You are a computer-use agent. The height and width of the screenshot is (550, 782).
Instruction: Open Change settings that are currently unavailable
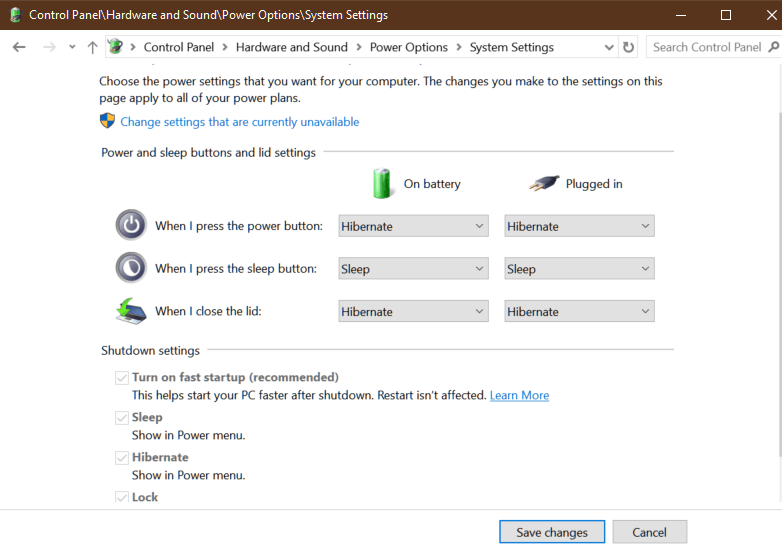click(x=240, y=122)
